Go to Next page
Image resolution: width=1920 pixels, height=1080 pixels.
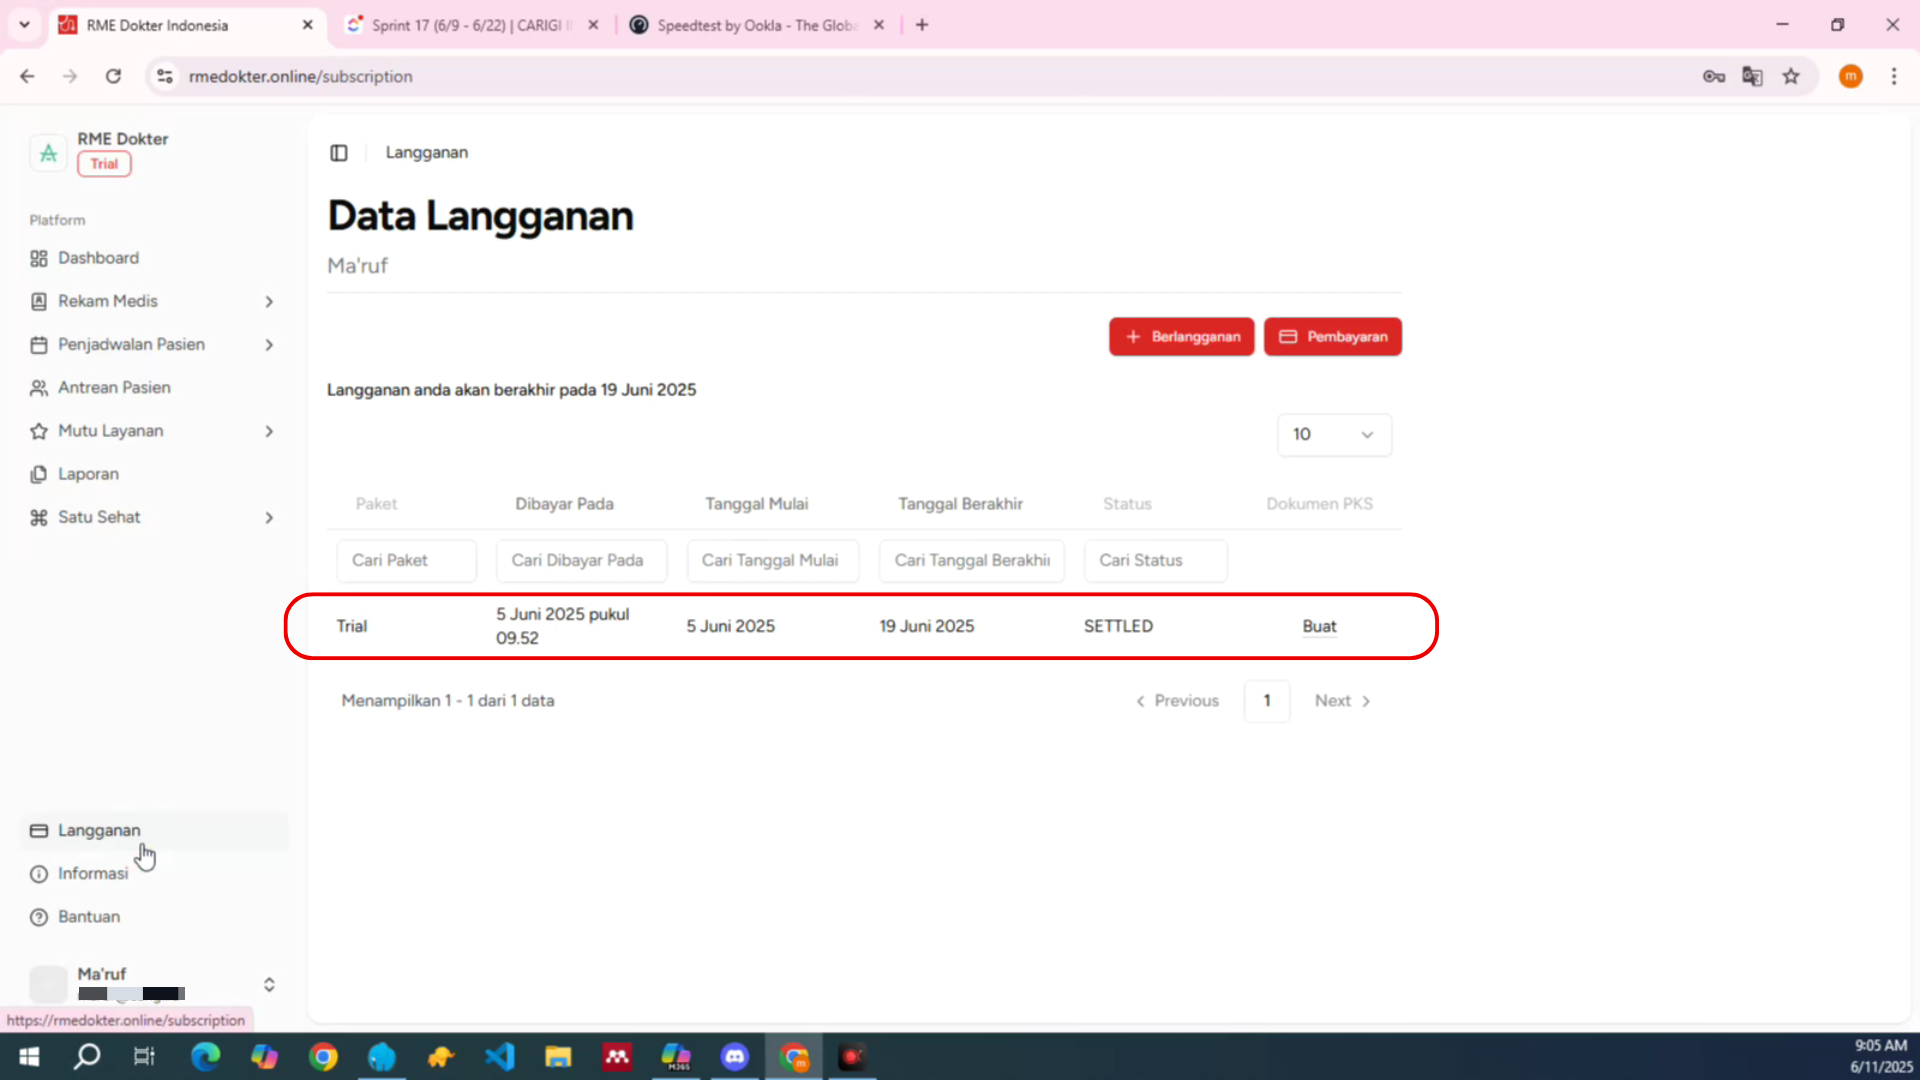(1342, 701)
